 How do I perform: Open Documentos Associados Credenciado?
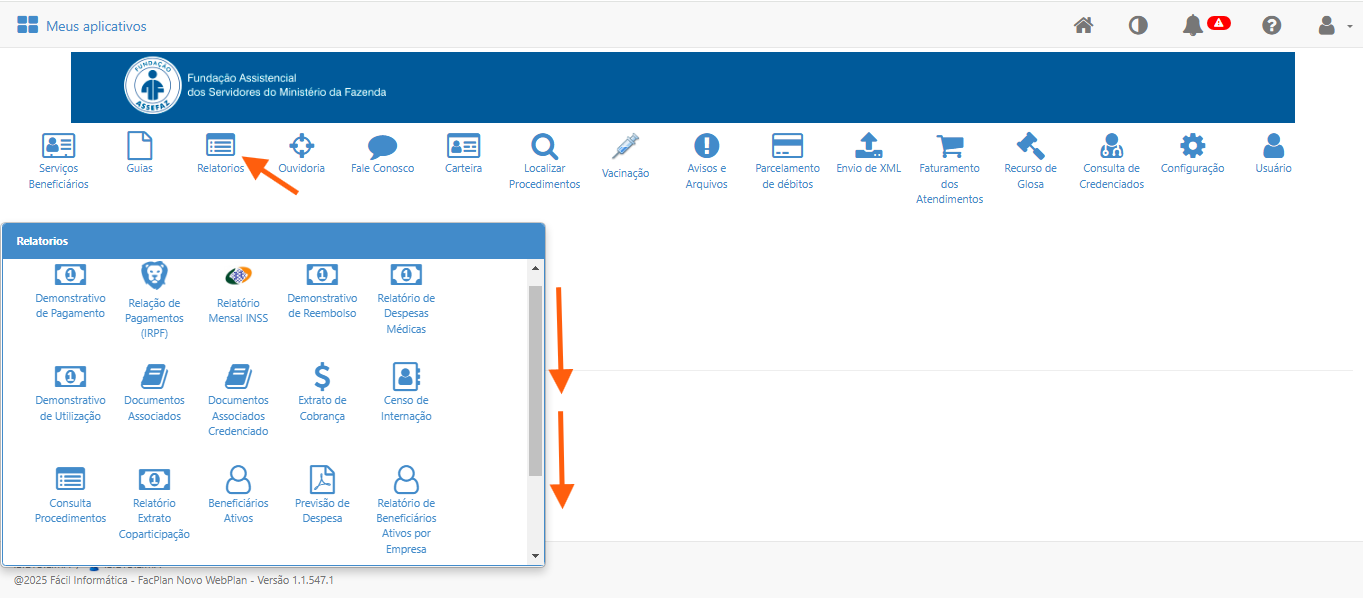(x=238, y=400)
